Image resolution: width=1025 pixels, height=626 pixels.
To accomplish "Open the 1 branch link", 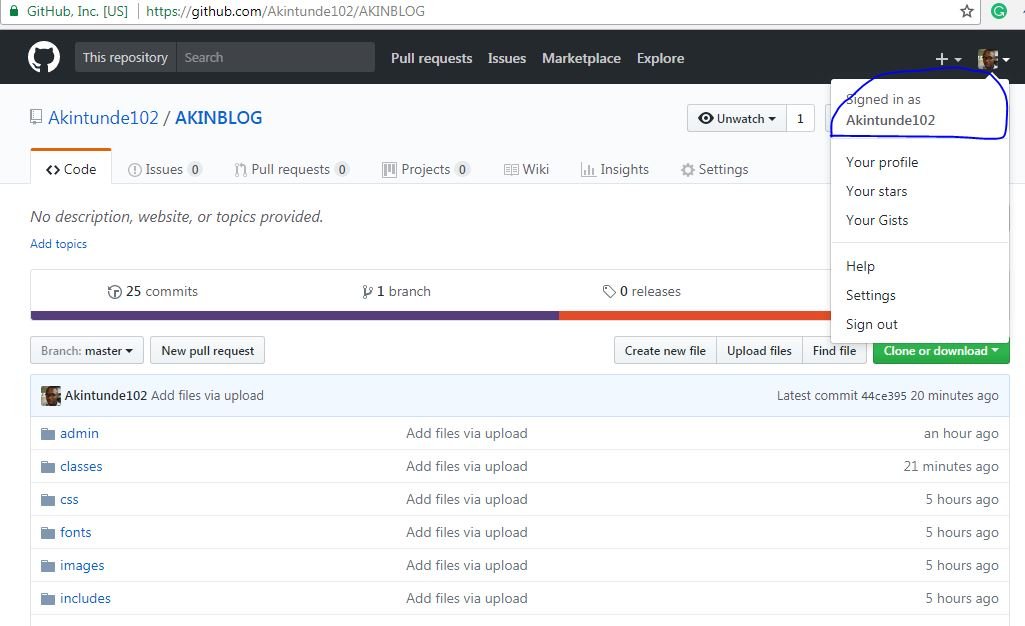I will 396,291.
